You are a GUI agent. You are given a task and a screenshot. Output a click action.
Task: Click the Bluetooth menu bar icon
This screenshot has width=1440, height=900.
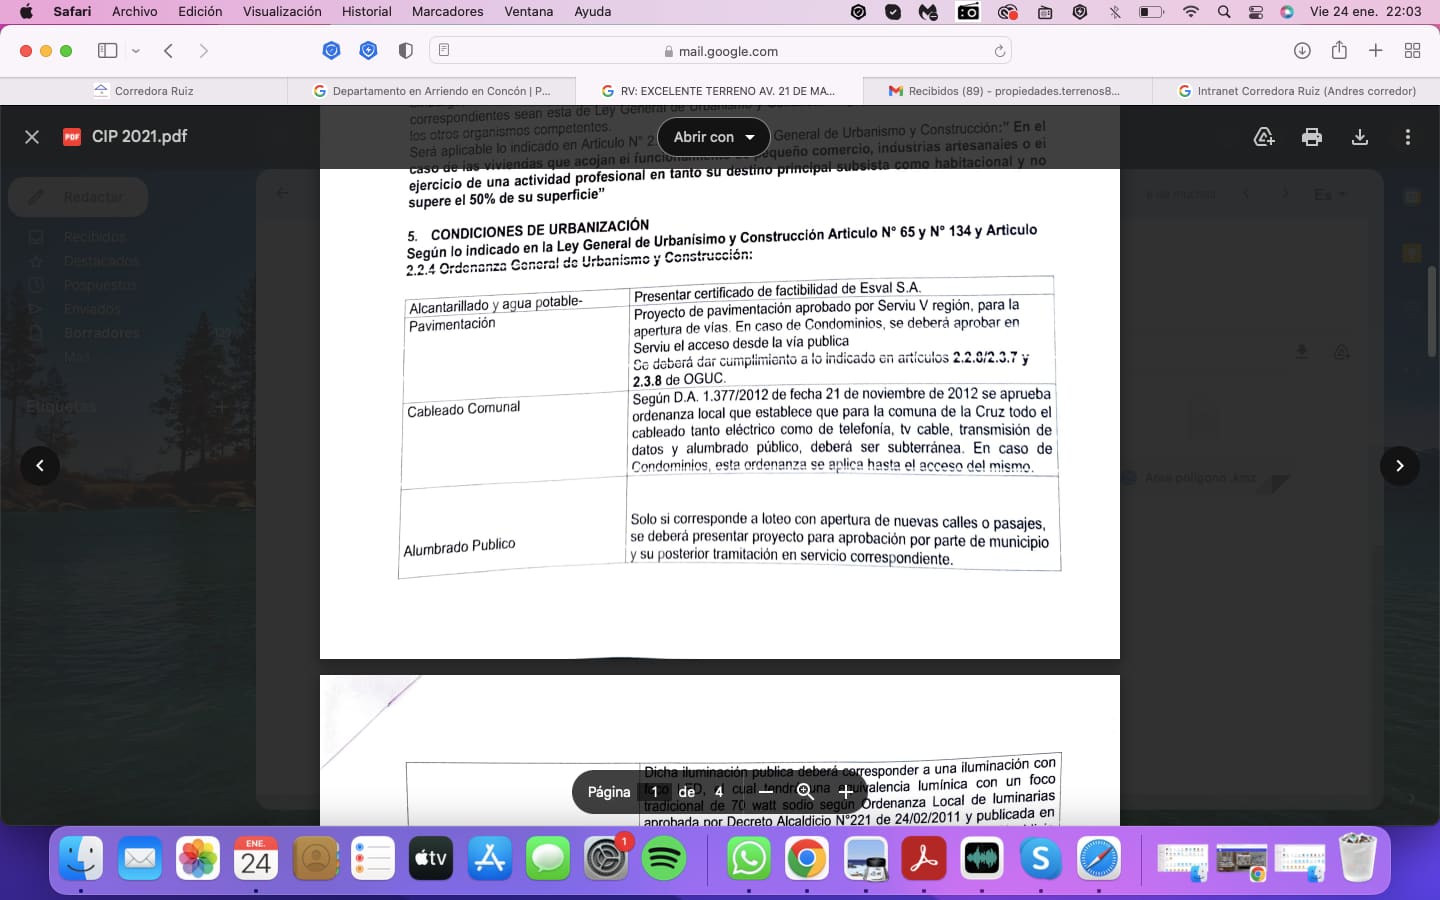(1114, 12)
